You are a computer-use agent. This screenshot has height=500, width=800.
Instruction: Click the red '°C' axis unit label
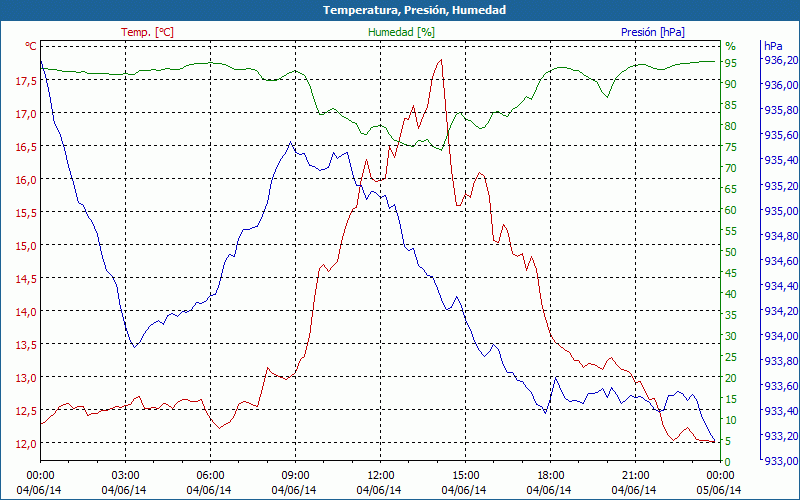[x=31, y=46]
